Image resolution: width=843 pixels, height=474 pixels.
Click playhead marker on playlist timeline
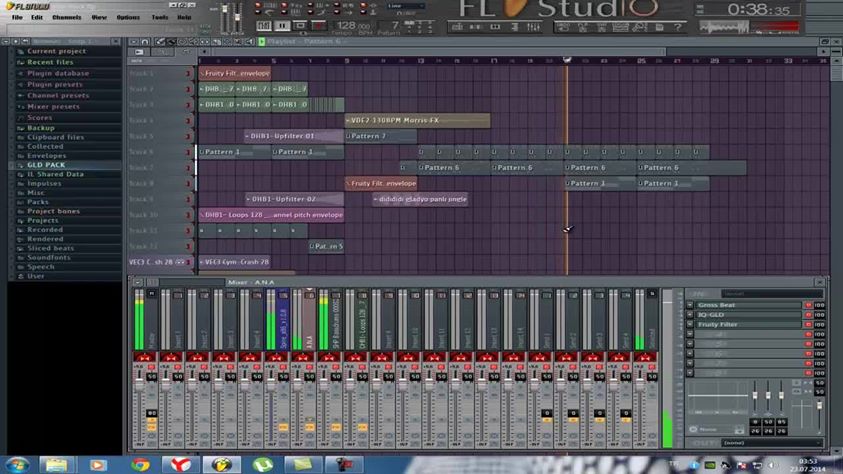pos(567,60)
